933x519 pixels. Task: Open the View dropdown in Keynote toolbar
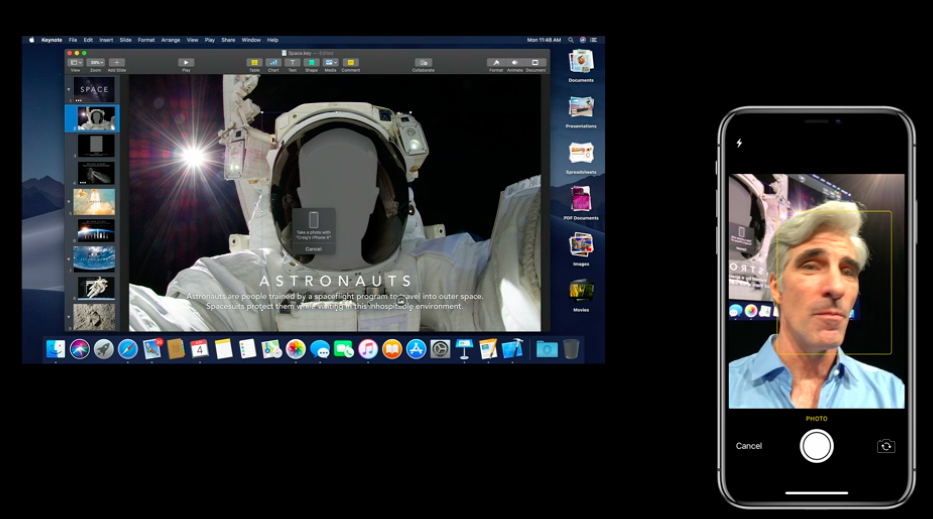click(x=76, y=62)
